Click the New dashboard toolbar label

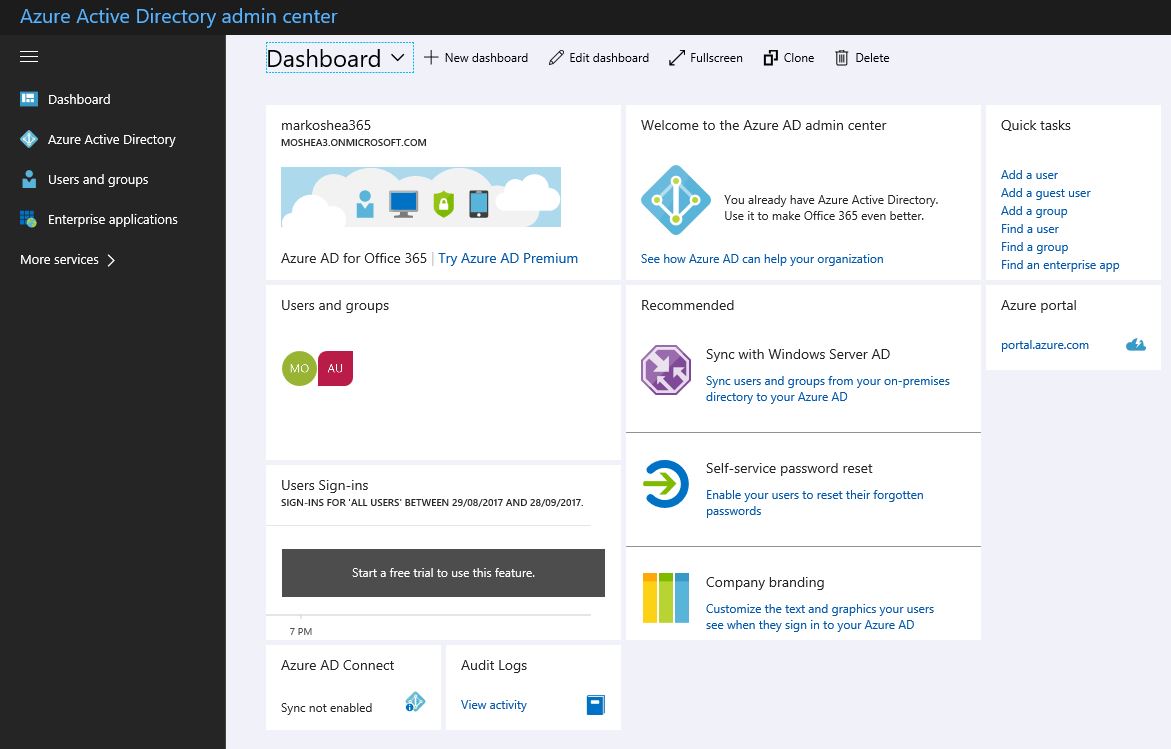(486, 58)
